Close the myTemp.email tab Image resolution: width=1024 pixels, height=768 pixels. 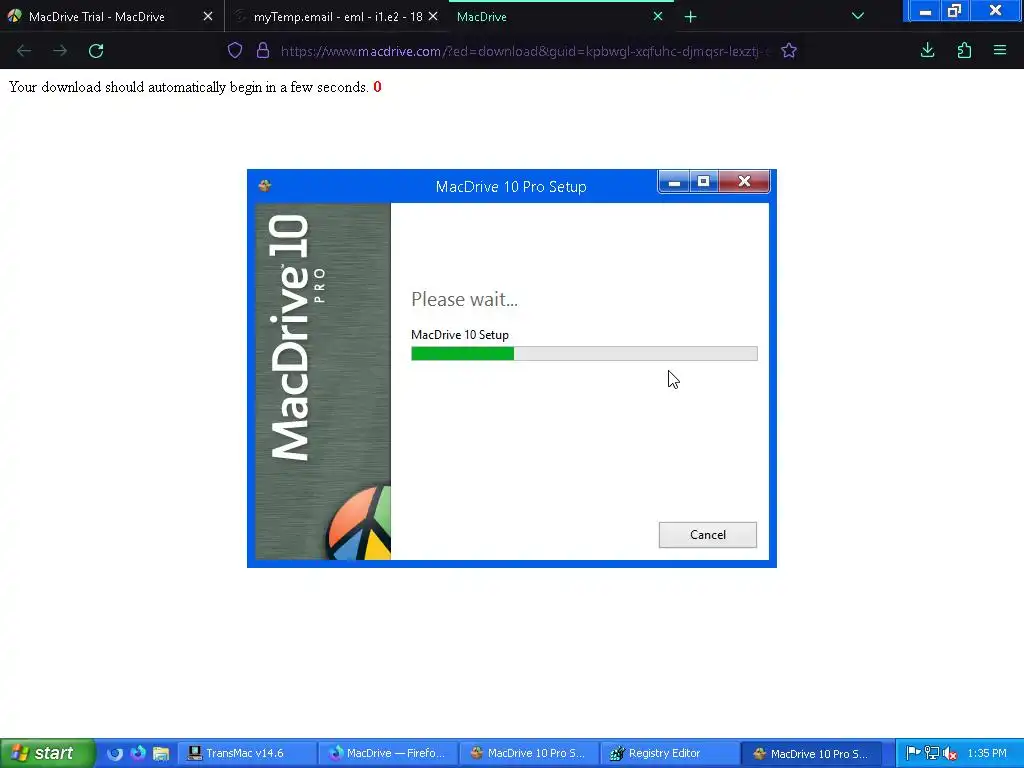433,16
